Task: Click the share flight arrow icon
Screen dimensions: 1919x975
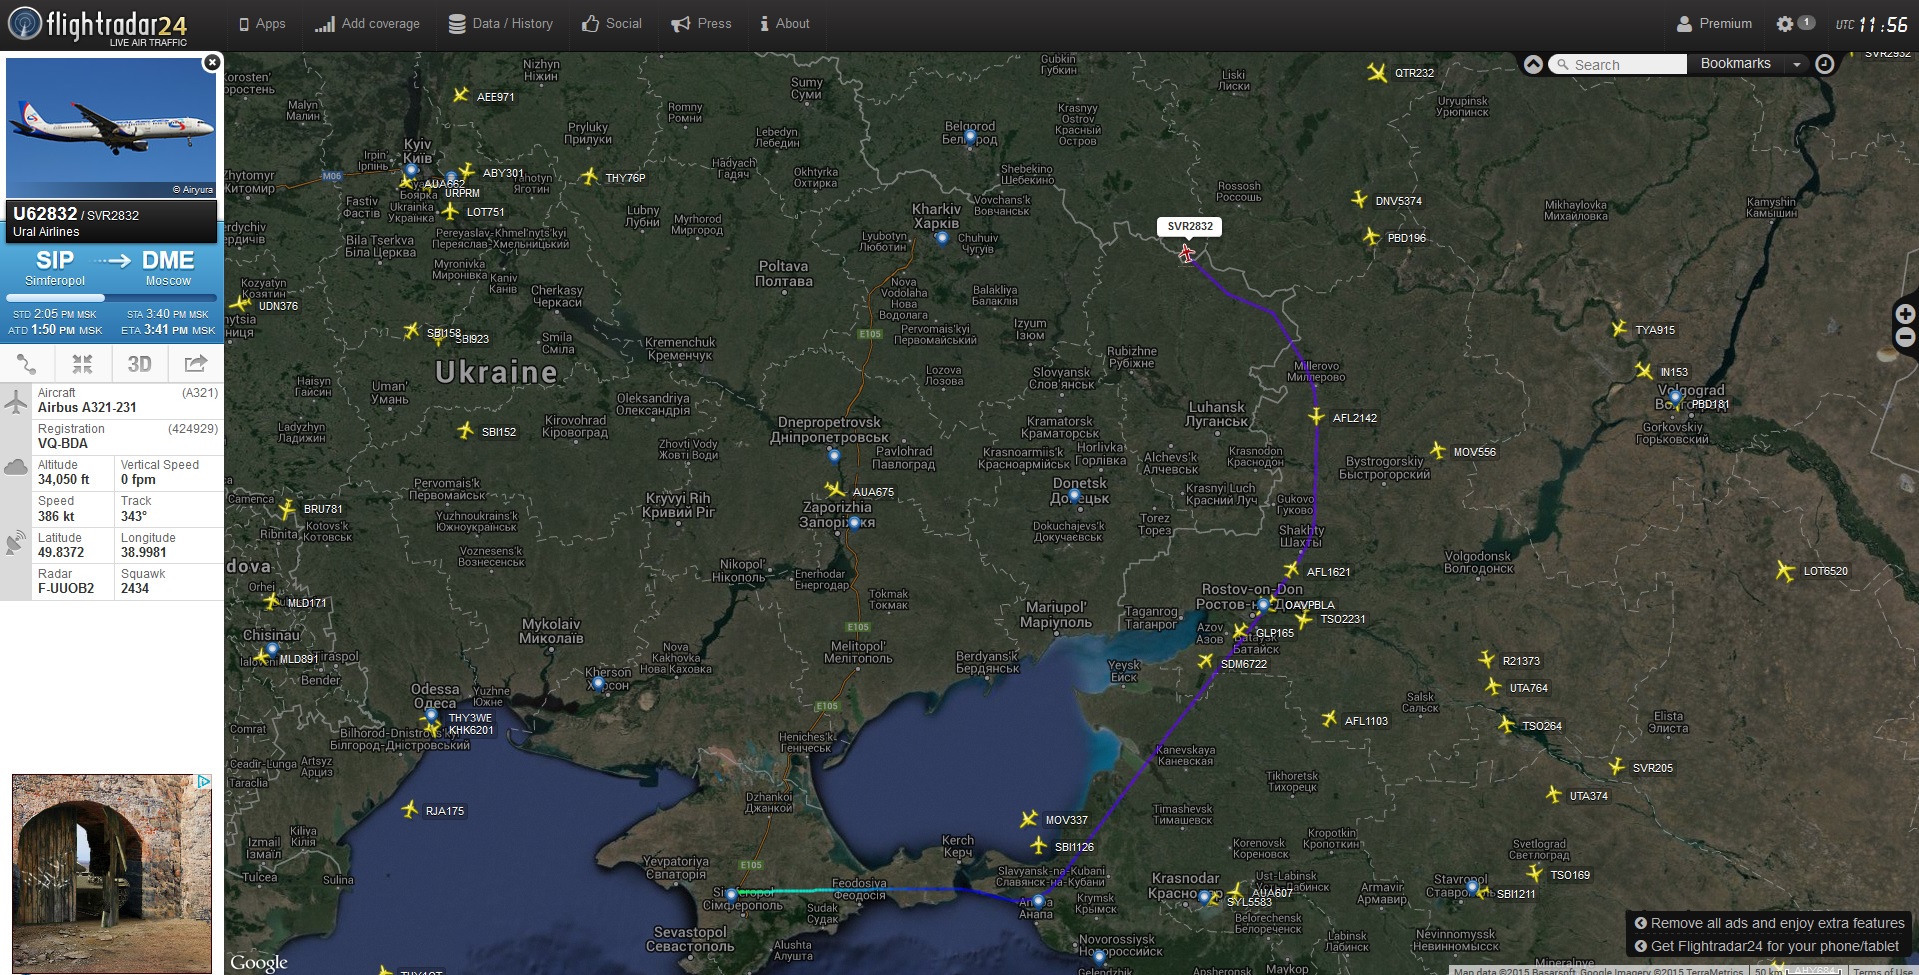Action: [196, 364]
